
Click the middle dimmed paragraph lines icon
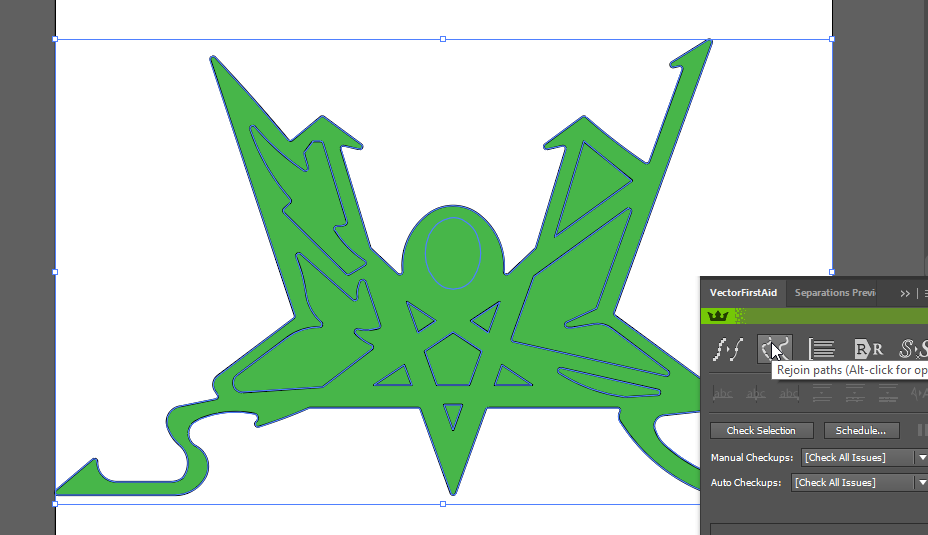click(855, 393)
